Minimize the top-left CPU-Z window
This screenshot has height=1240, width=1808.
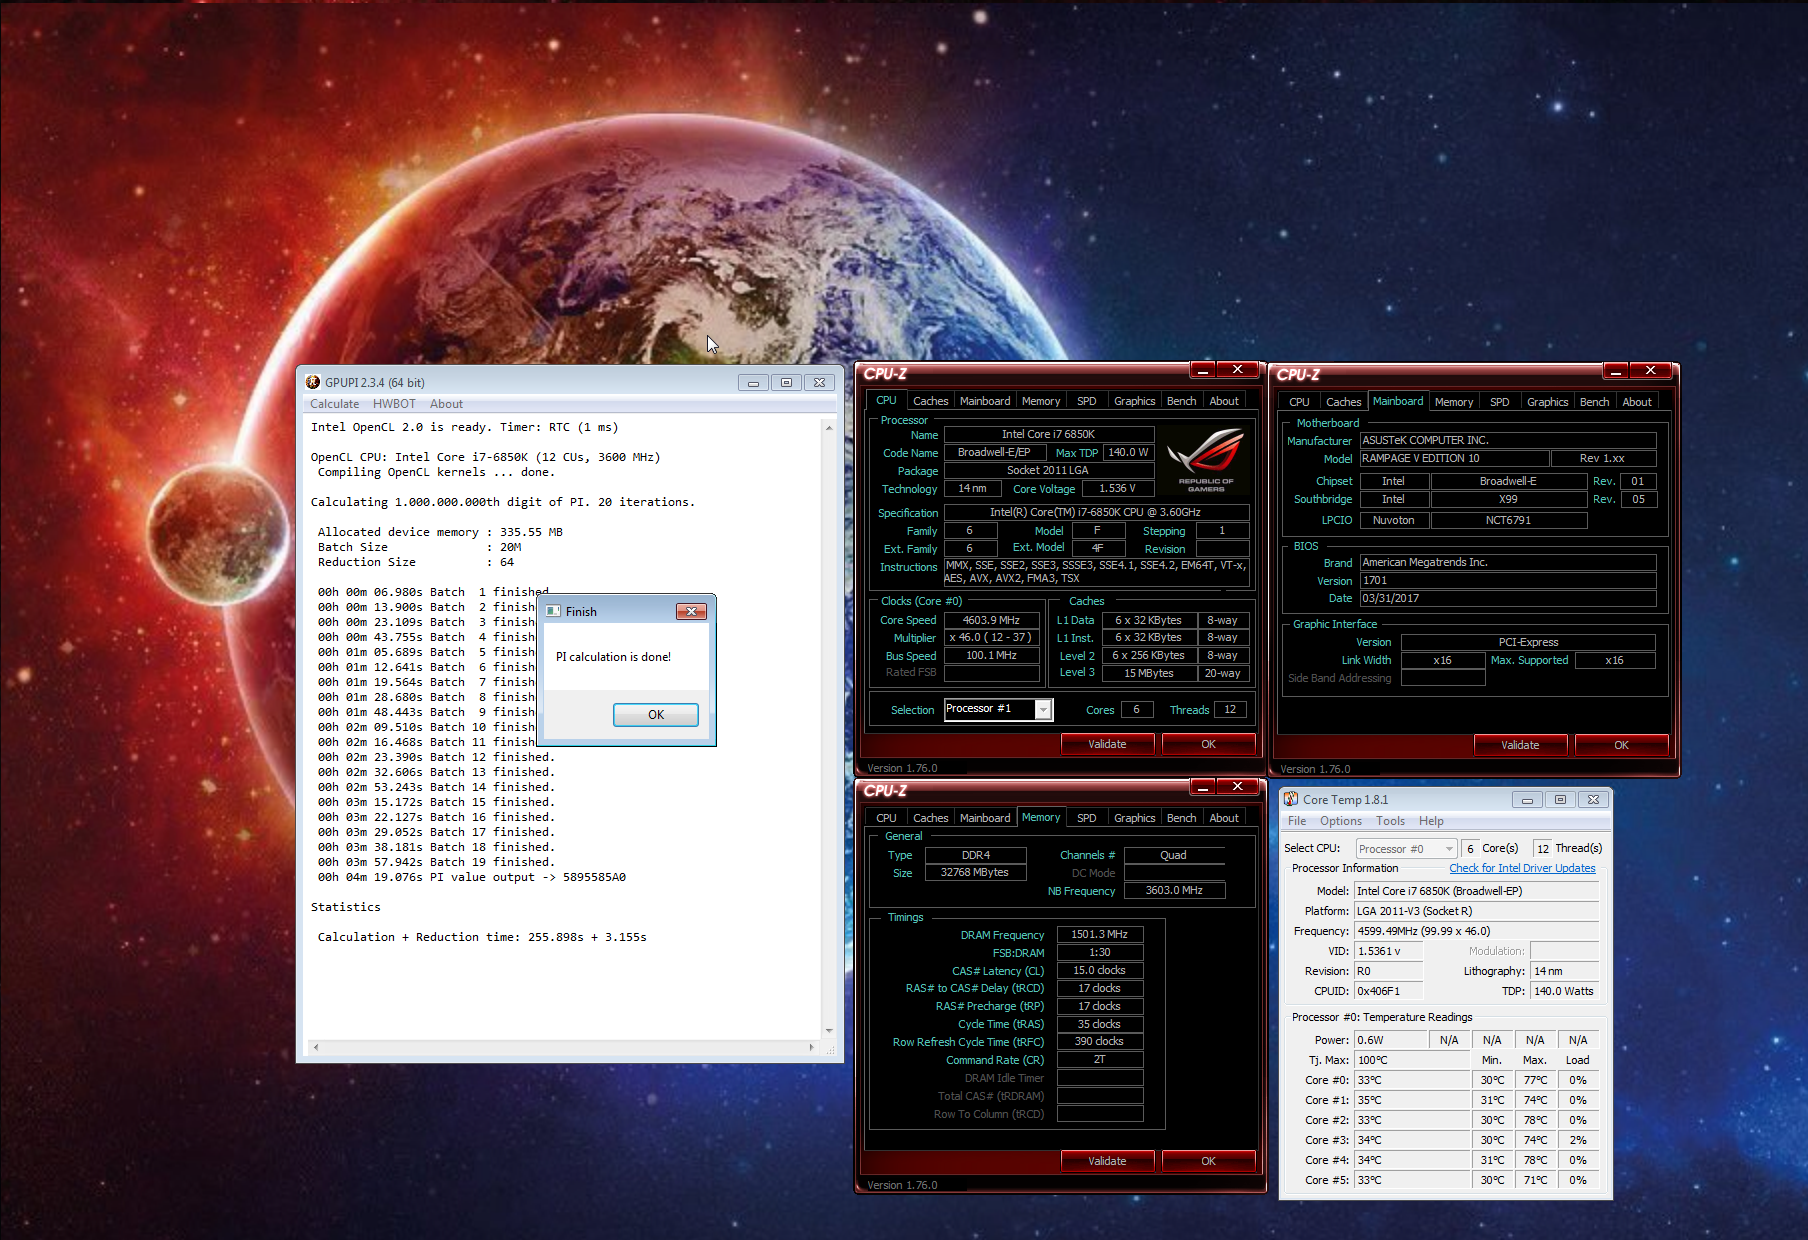1203,370
